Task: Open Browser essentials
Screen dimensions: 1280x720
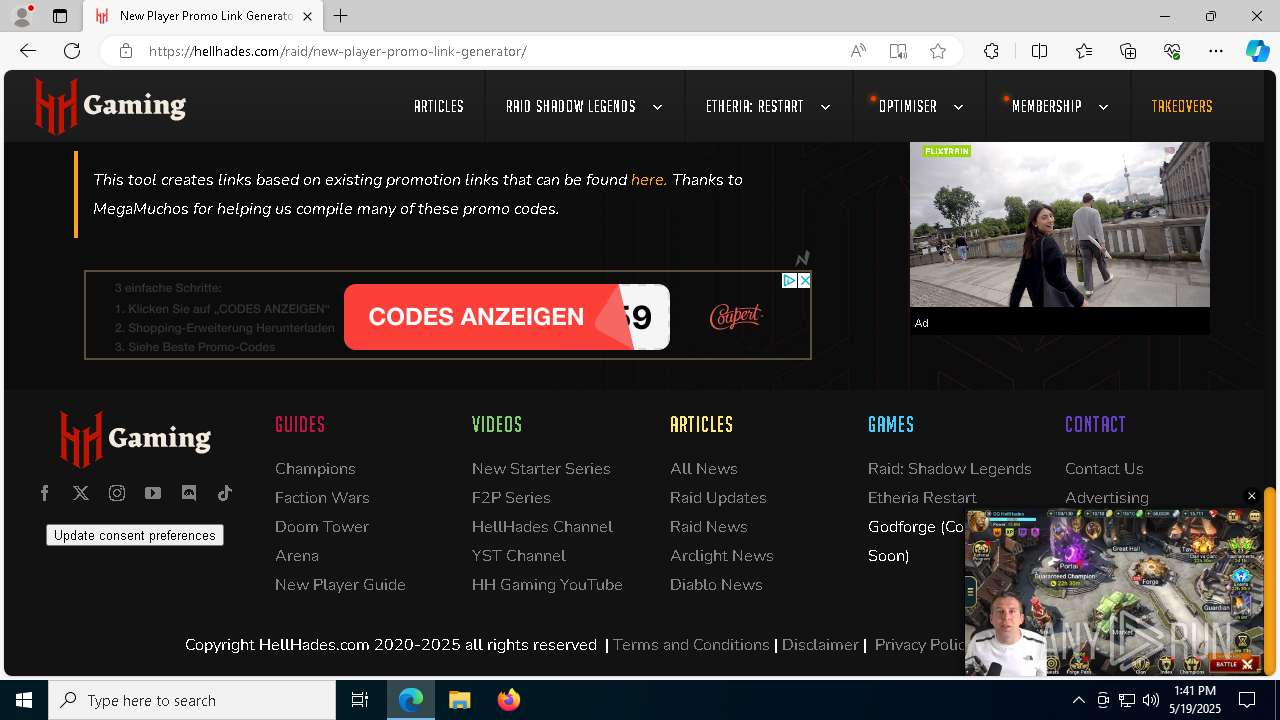Action: click(x=1172, y=51)
